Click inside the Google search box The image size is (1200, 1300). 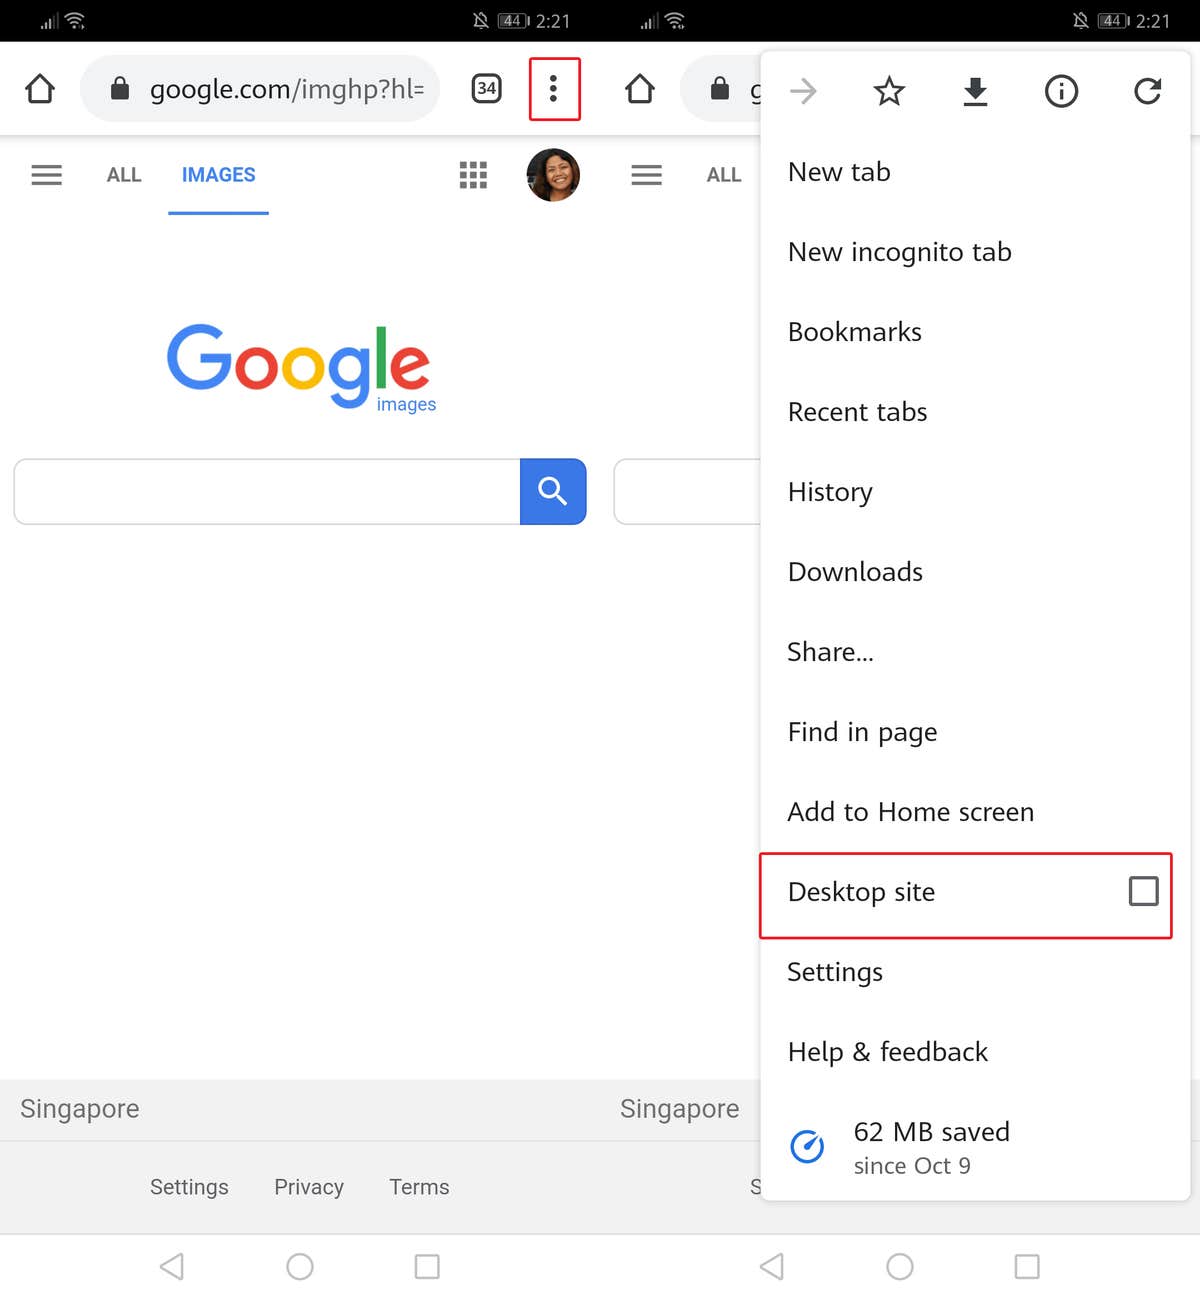265,491
